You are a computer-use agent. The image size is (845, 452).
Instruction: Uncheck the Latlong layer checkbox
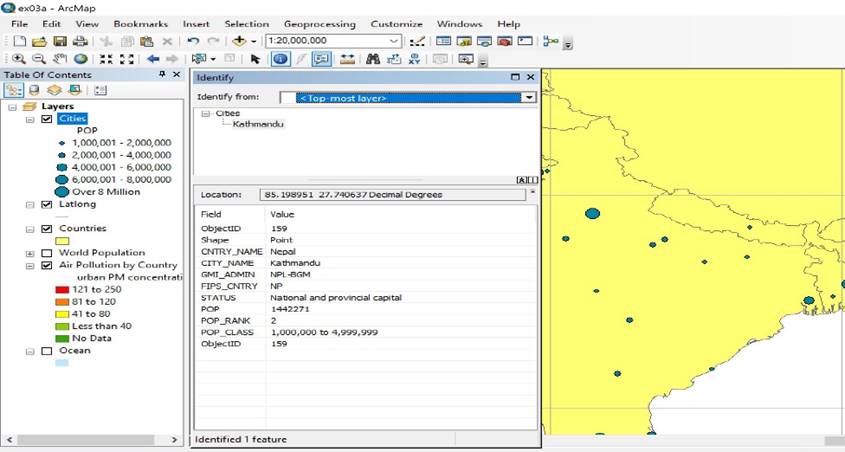pyautogui.click(x=47, y=204)
